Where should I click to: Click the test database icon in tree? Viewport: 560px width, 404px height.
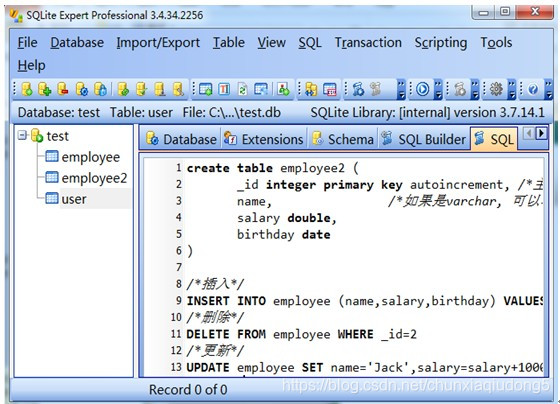(x=37, y=136)
